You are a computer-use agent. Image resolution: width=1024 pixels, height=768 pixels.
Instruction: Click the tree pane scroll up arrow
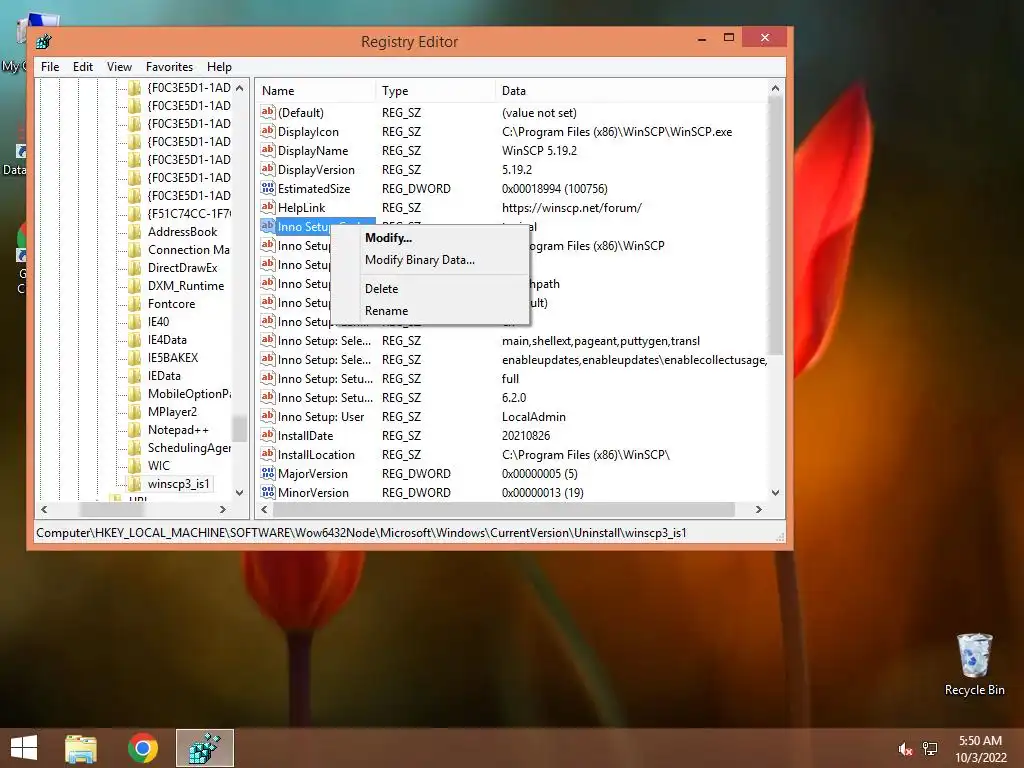pos(240,88)
